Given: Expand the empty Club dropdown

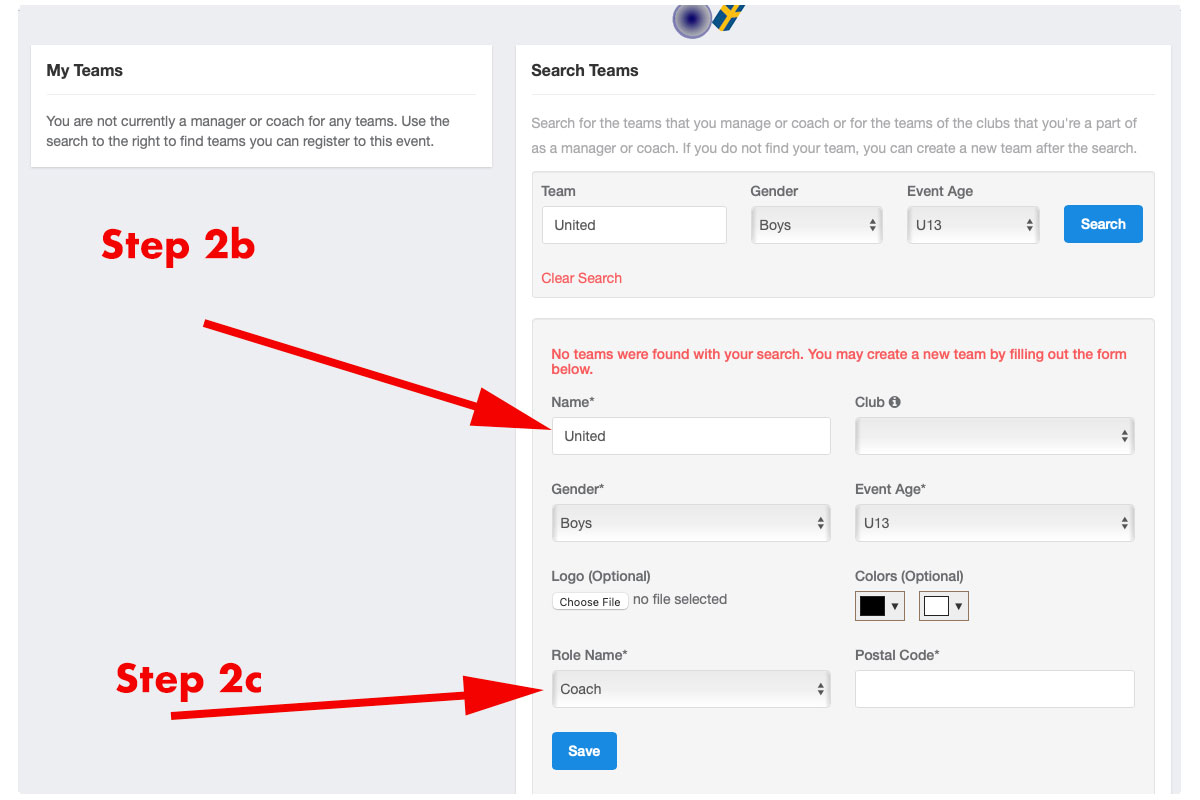Looking at the screenshot, I should (994, 436).
